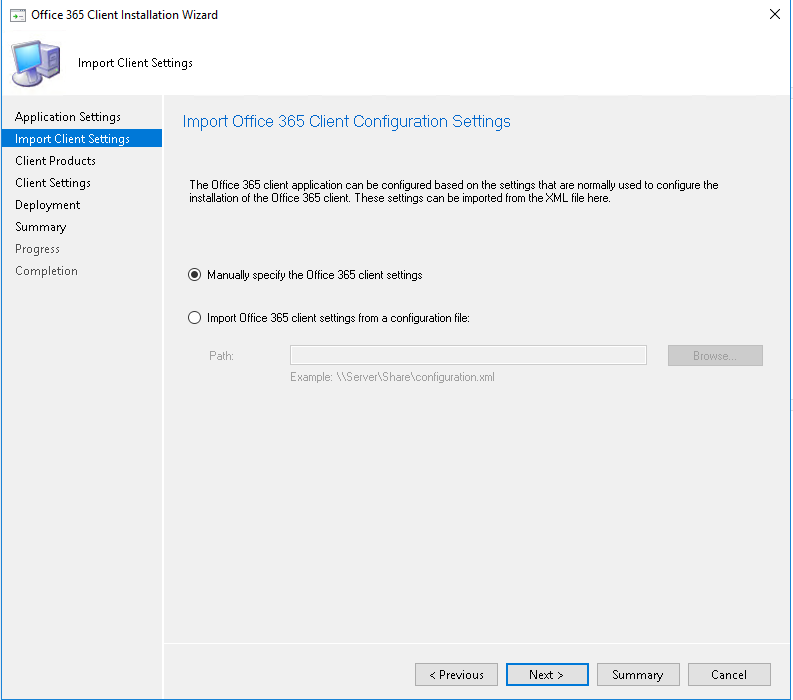This screenshot has height=700, width=793.
Task: Open the Application Settings step
Action: click(68, 117)
